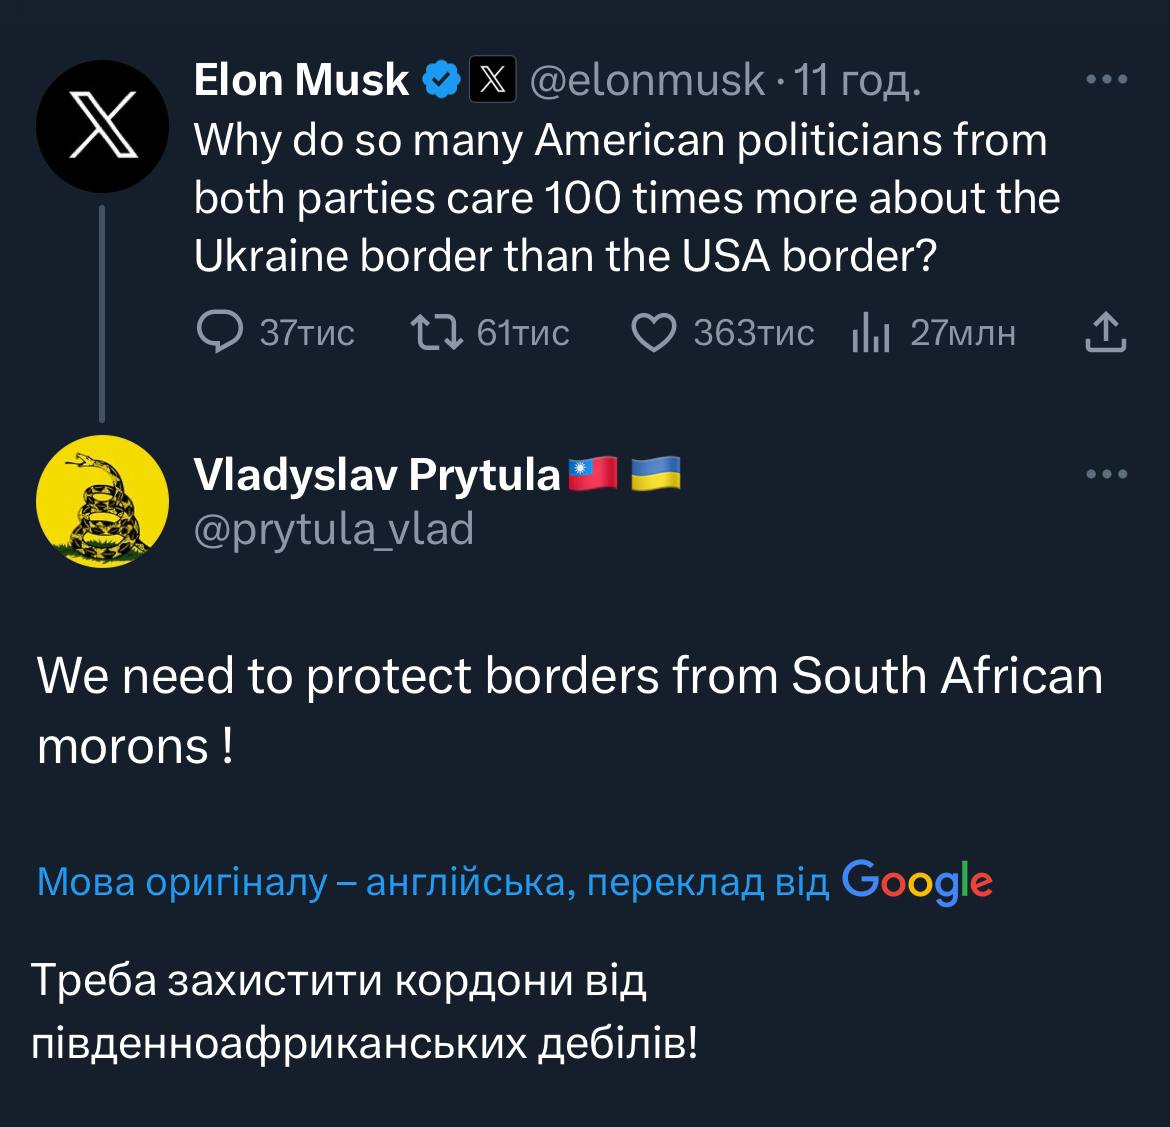The width and height of the screenshot is (1170, 1127).
Task: Click the share icon on Elon Musk's post
Action: click(x=1106, y=333)
